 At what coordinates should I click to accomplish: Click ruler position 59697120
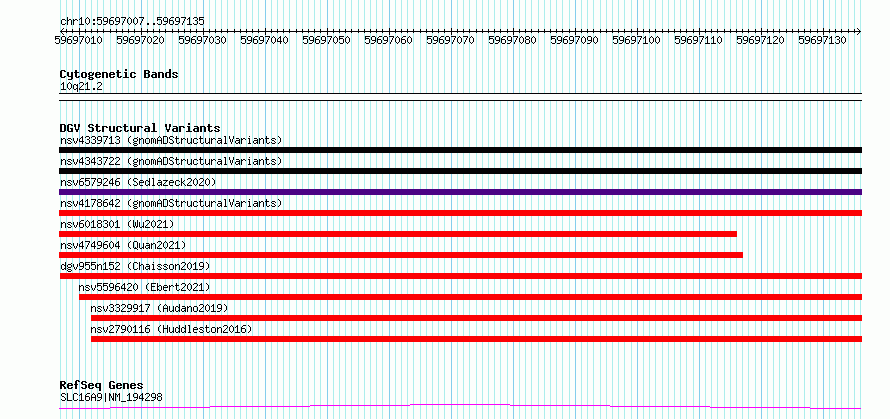coord(761,40)
